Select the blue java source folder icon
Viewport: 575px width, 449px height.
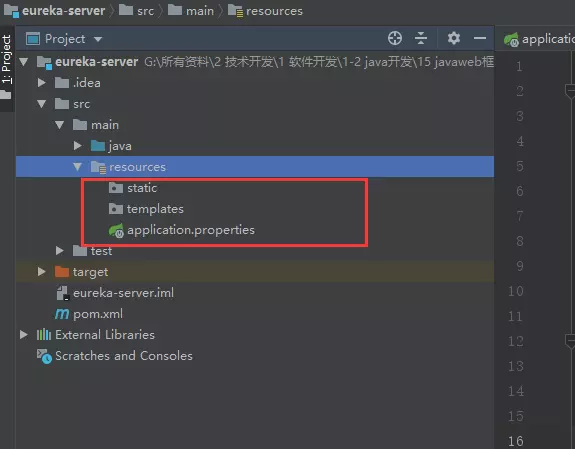click(x=98, y=146)
